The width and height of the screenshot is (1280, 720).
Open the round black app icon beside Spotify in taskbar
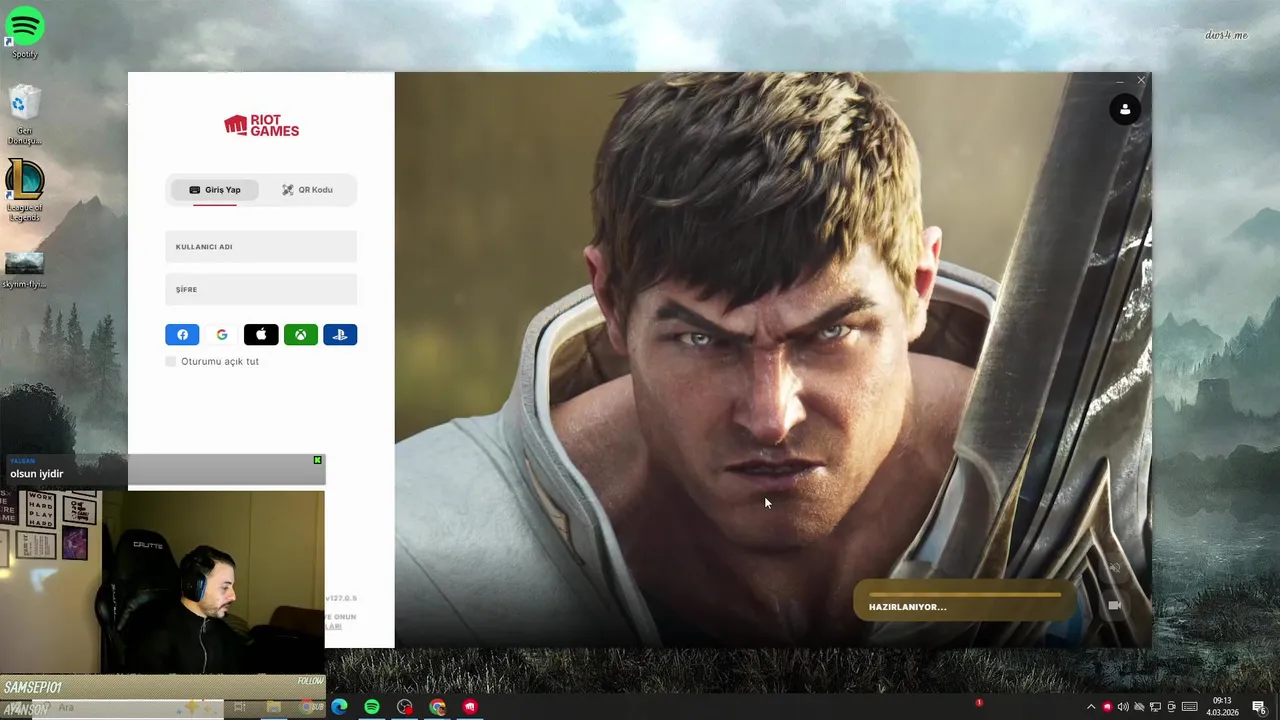[405, 707]
